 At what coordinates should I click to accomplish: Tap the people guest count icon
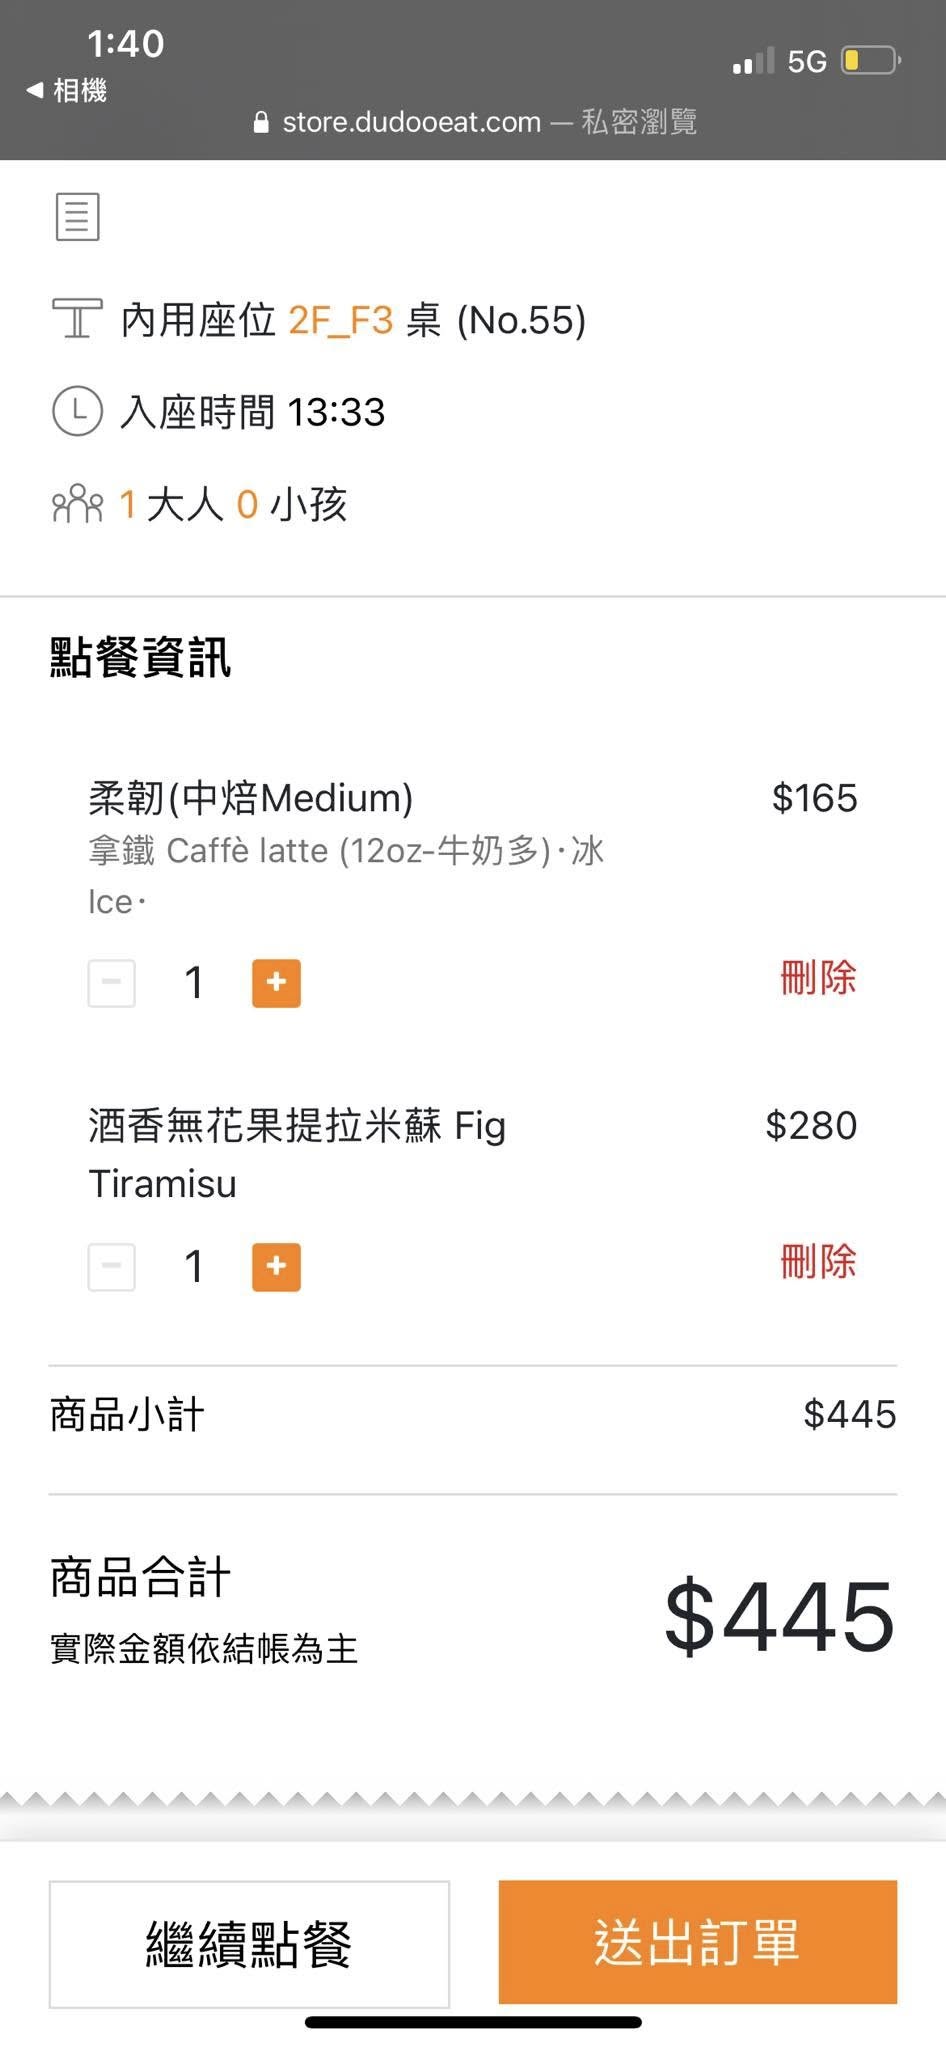pyautogui.click(x=77, y=504)
